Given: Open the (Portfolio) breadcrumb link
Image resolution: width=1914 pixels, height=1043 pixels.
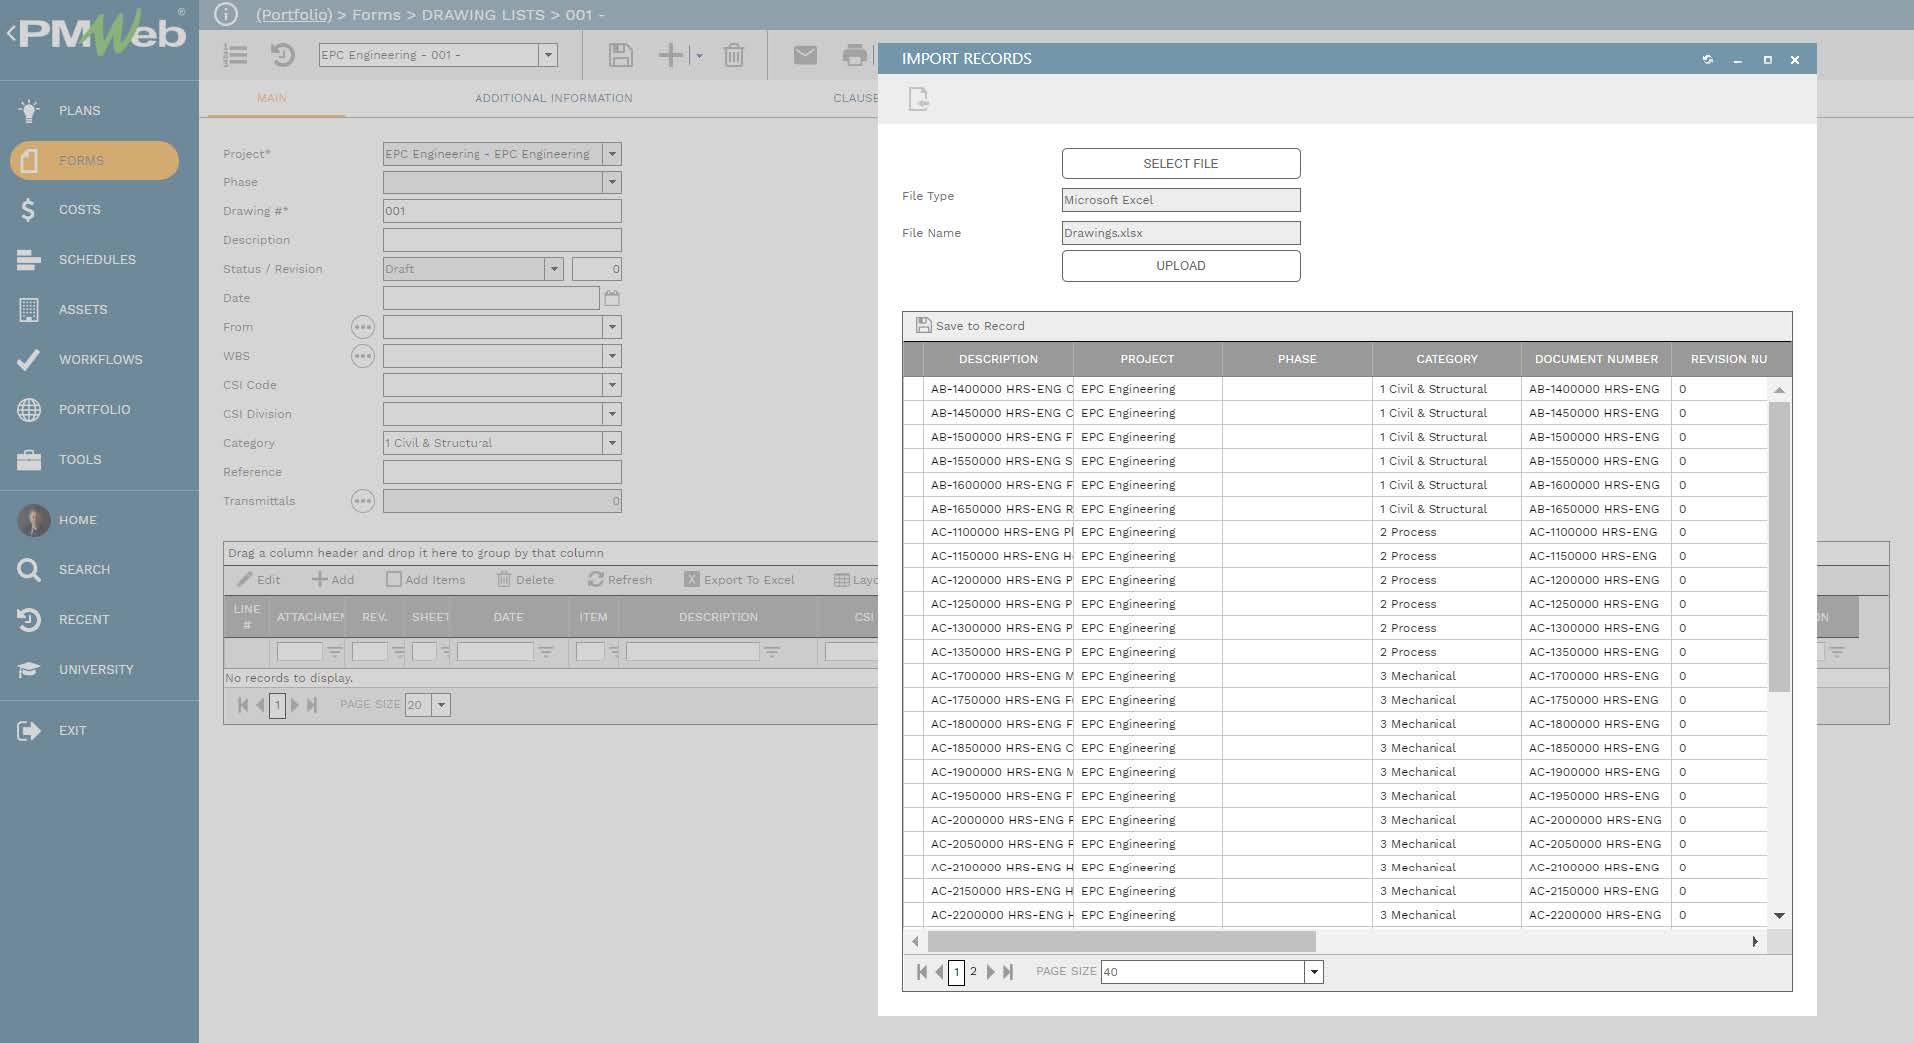Looking at the screenshot, I should pos(294,14).
